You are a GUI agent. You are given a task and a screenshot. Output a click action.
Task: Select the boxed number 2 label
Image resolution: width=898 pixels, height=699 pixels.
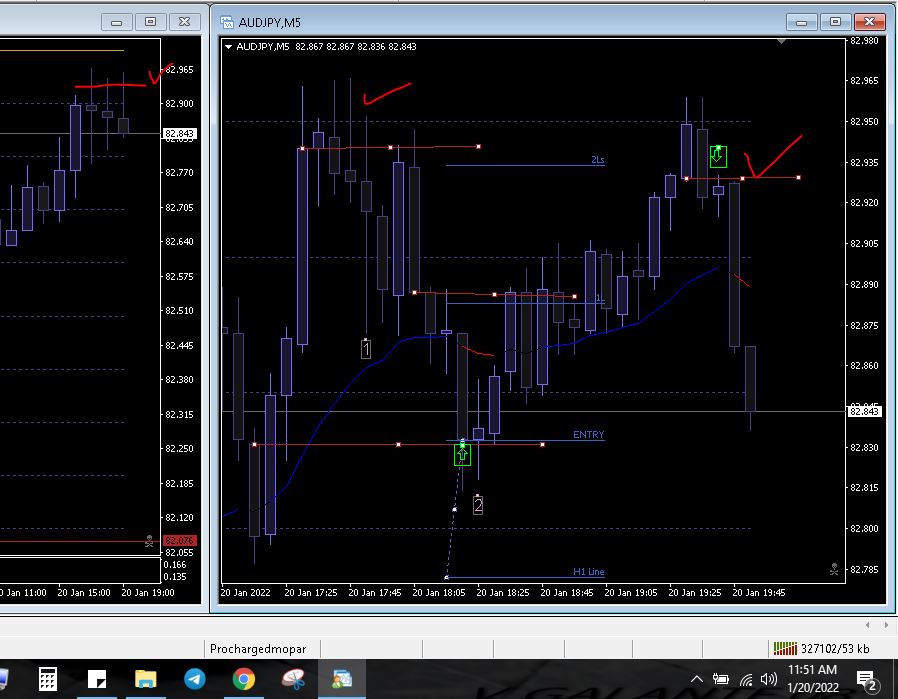pyautogui.click(x=478, y=505)
